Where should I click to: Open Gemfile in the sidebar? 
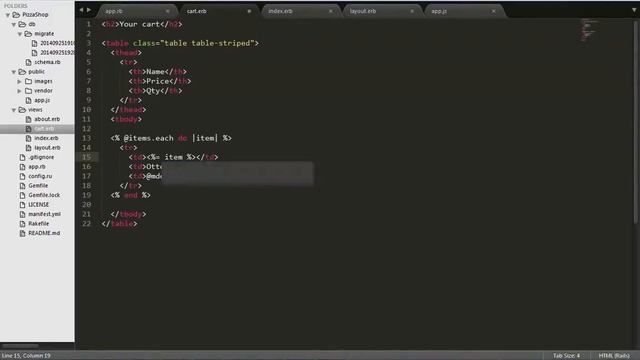coord(38,186)
